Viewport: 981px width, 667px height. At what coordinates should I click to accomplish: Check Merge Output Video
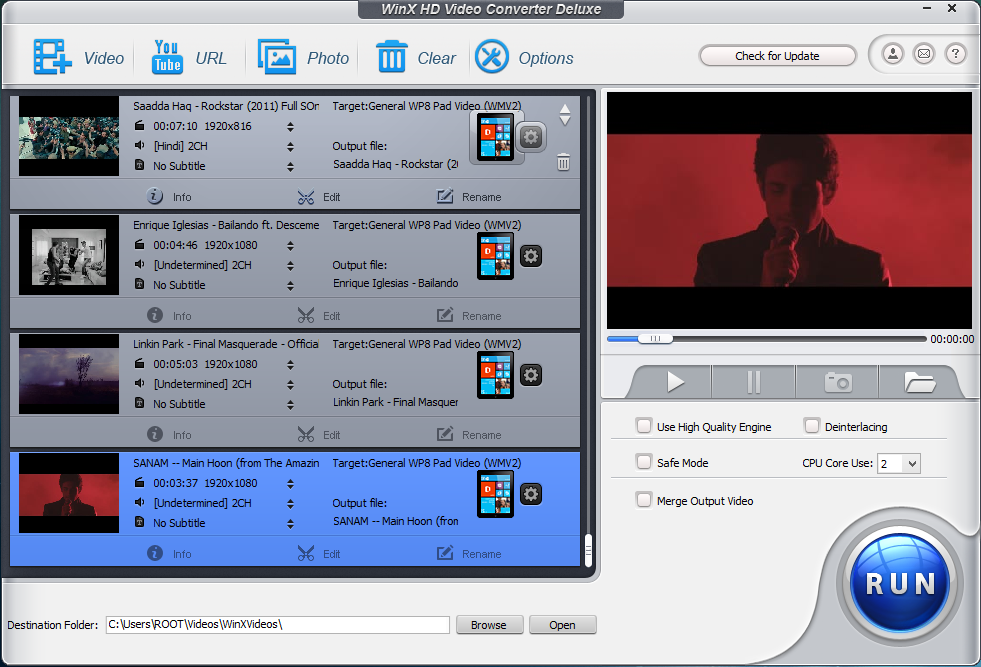644,500
